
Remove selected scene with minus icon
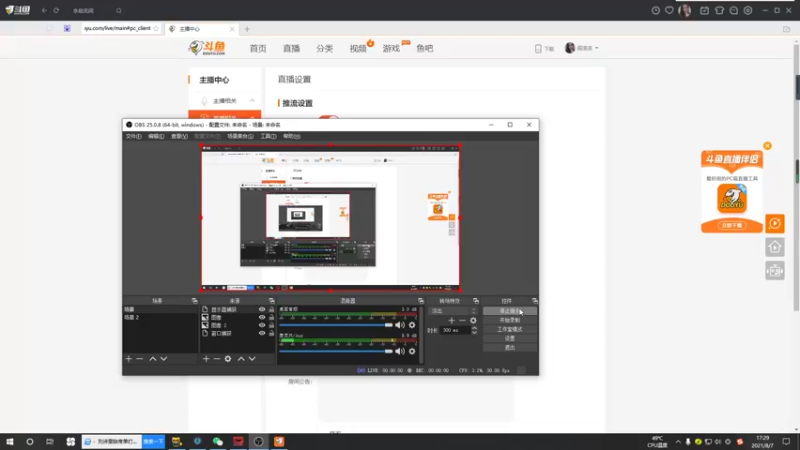(x=139, y=359)
